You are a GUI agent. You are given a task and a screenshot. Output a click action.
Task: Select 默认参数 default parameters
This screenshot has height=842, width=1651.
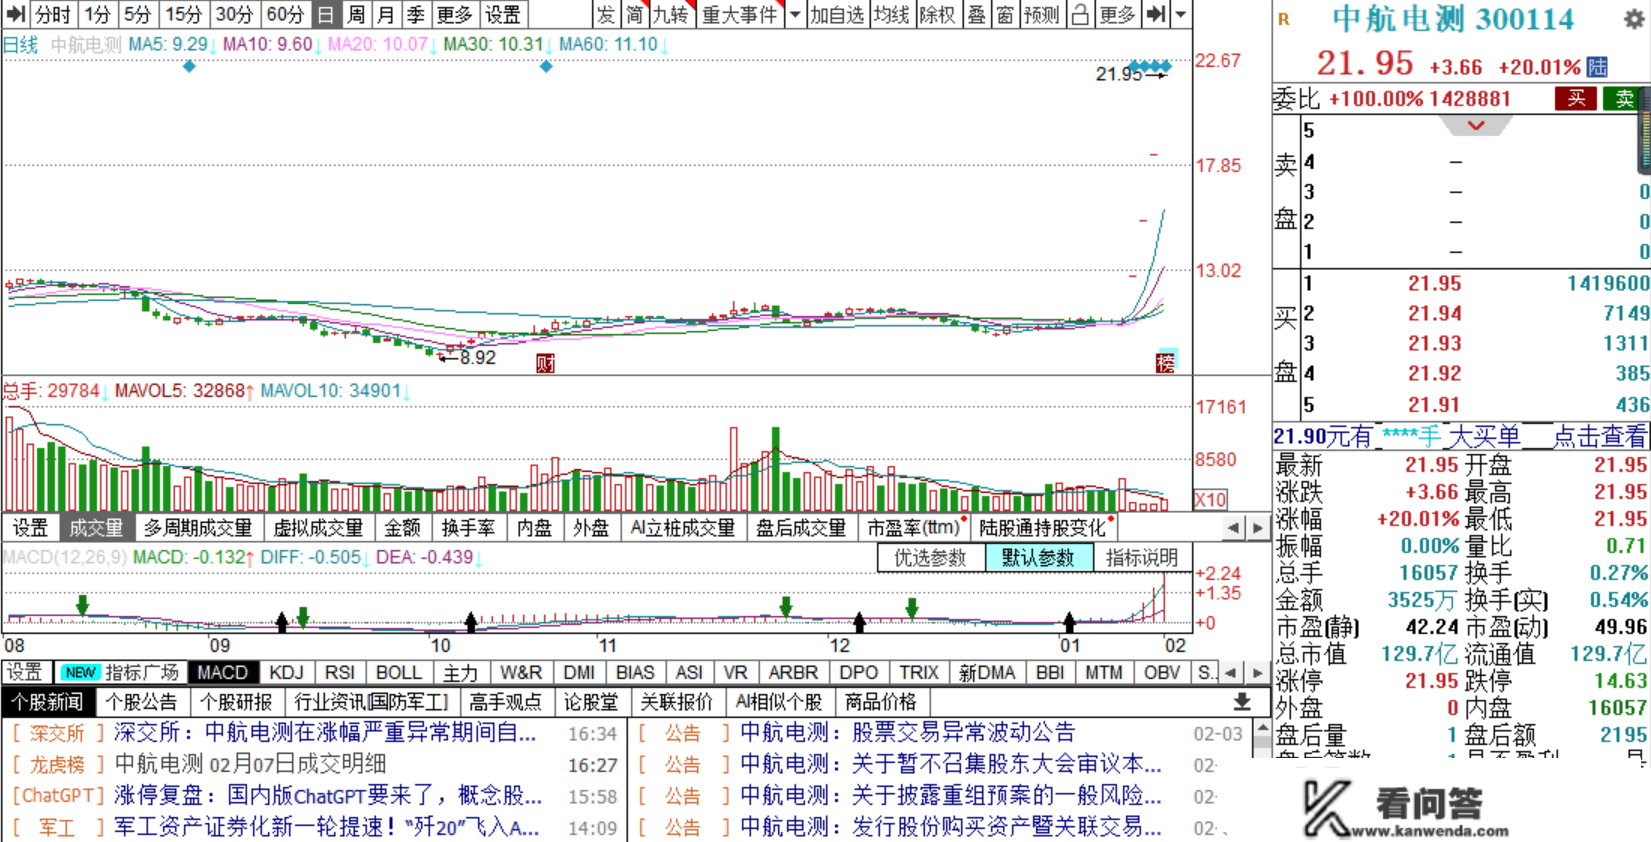click(x=1038, y=558)
